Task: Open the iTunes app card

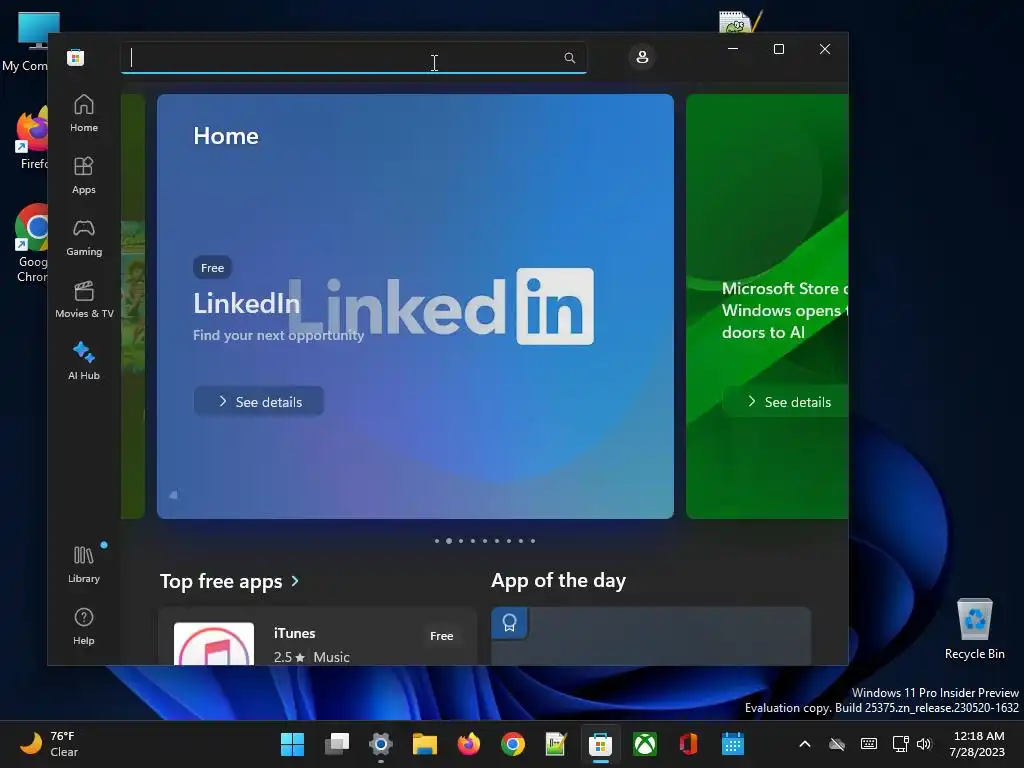Action: [317, 637]
